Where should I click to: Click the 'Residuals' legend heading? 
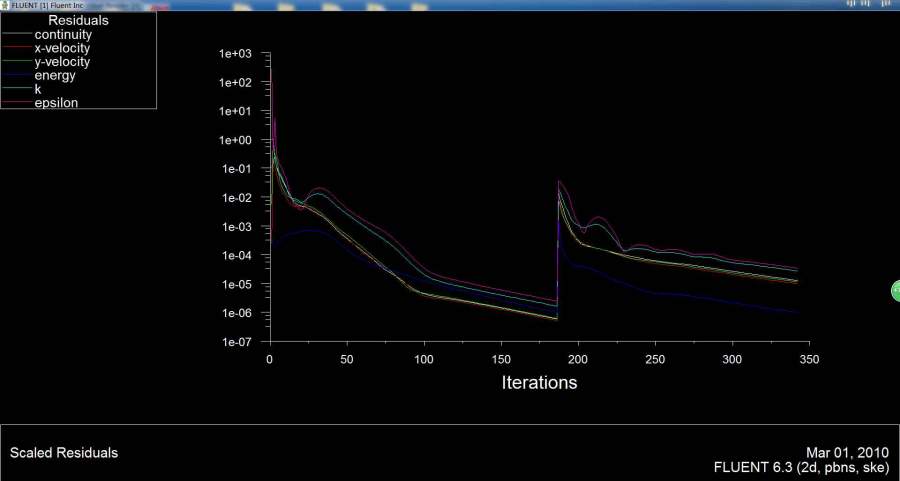78,20
